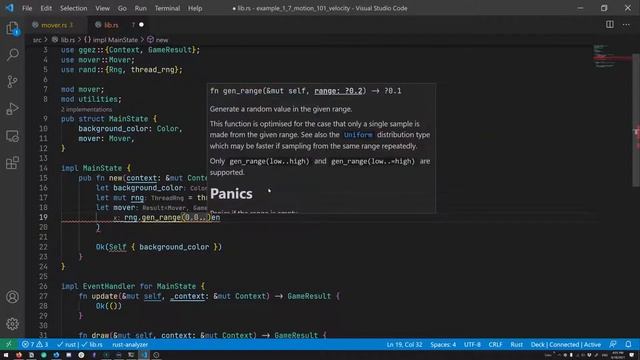Open the Run and Debug view
This screenshot has height=360, width=640.
(12, 109)
